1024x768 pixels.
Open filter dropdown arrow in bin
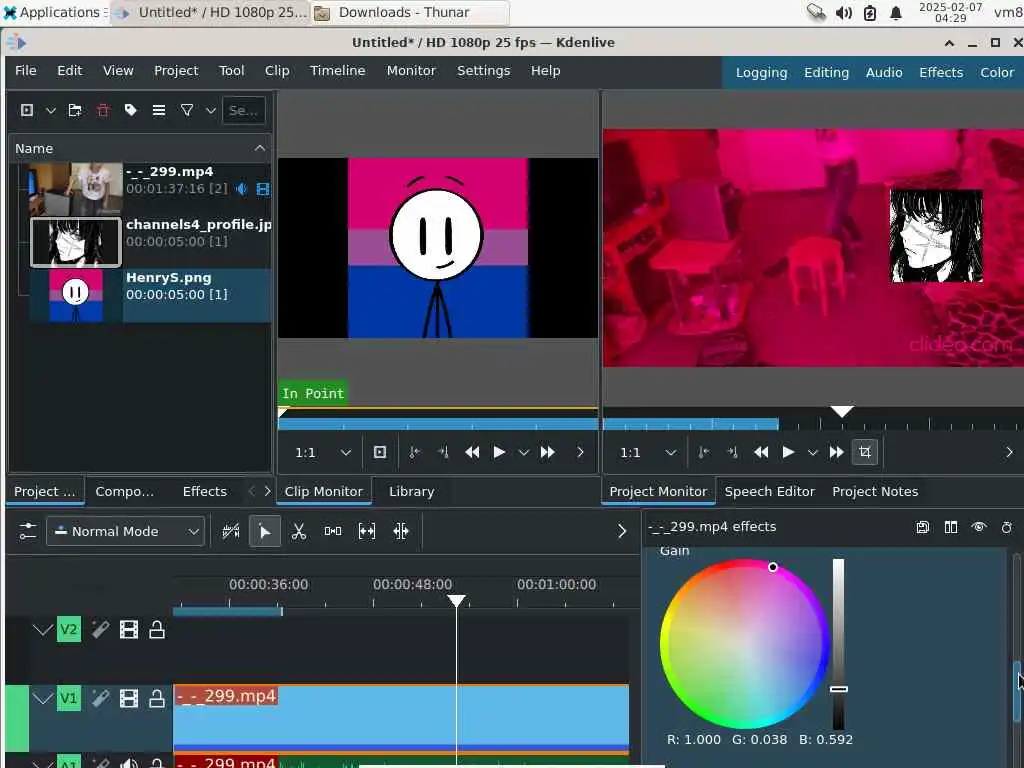pyautogui.click(x=211, y=110)
